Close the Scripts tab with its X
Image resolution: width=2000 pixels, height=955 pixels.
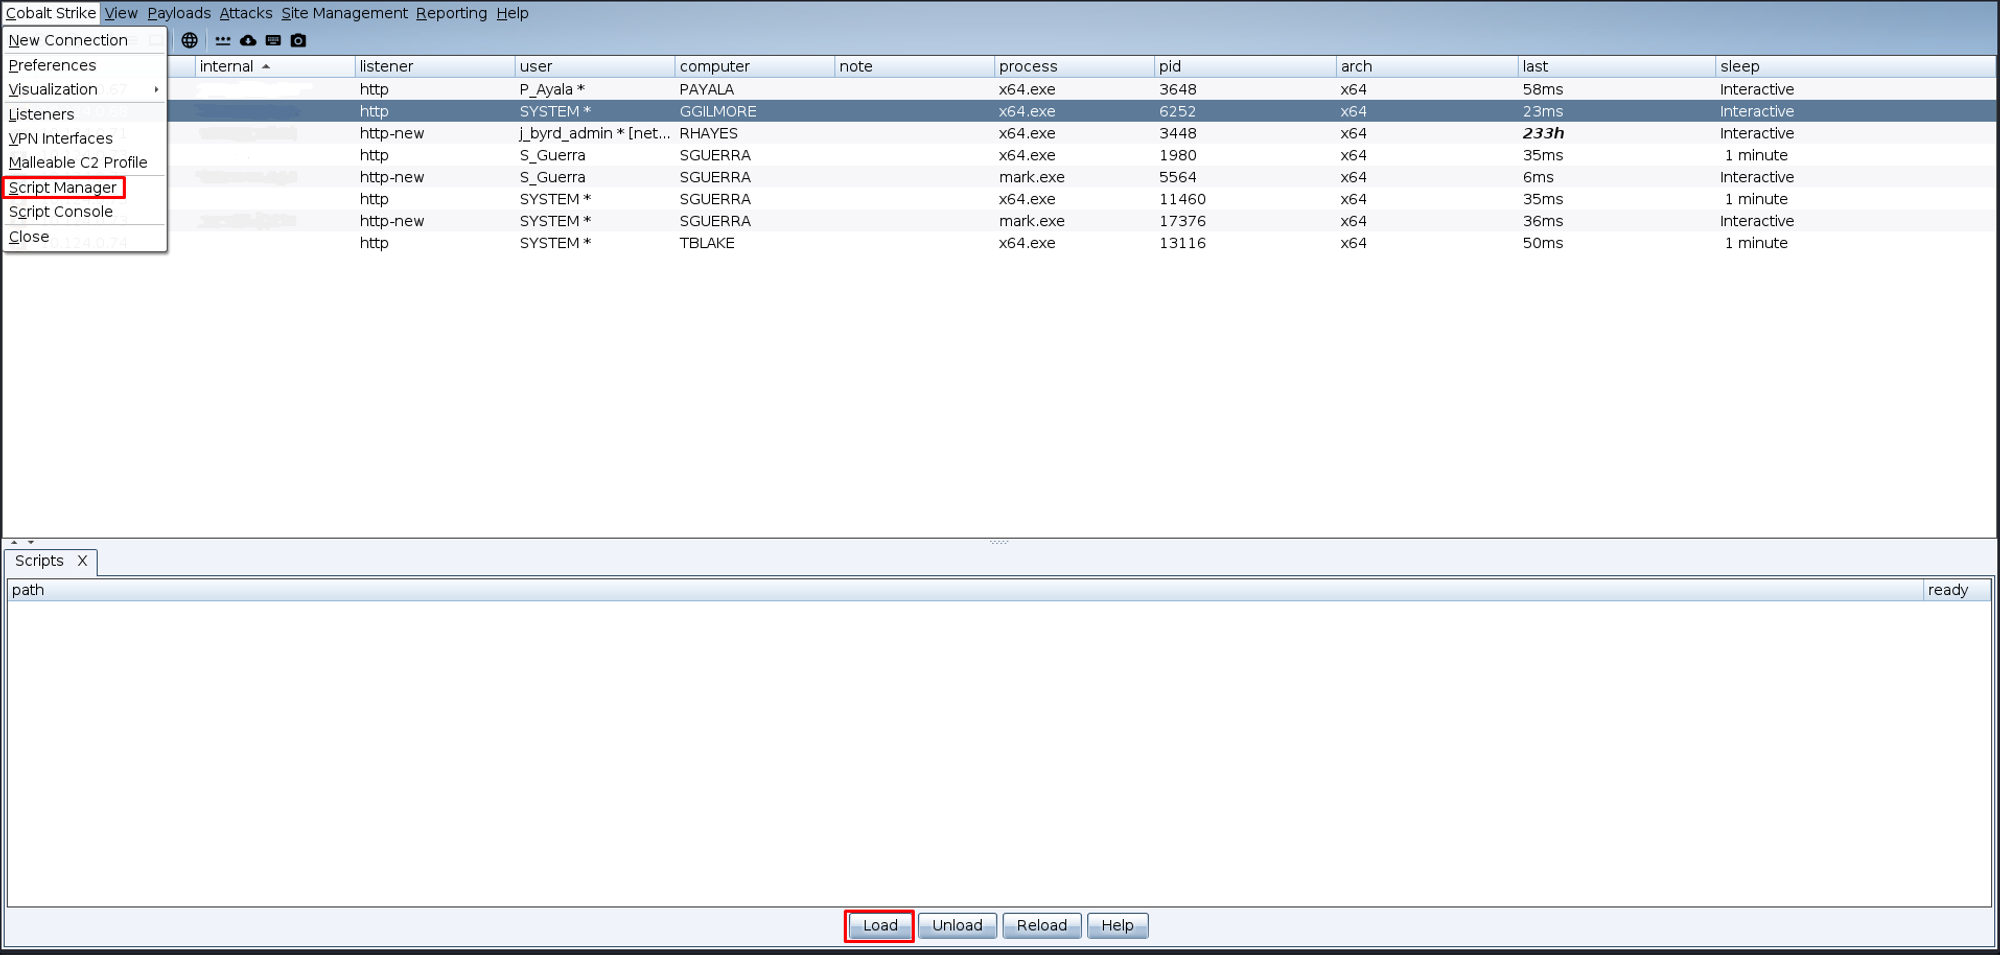82,561
